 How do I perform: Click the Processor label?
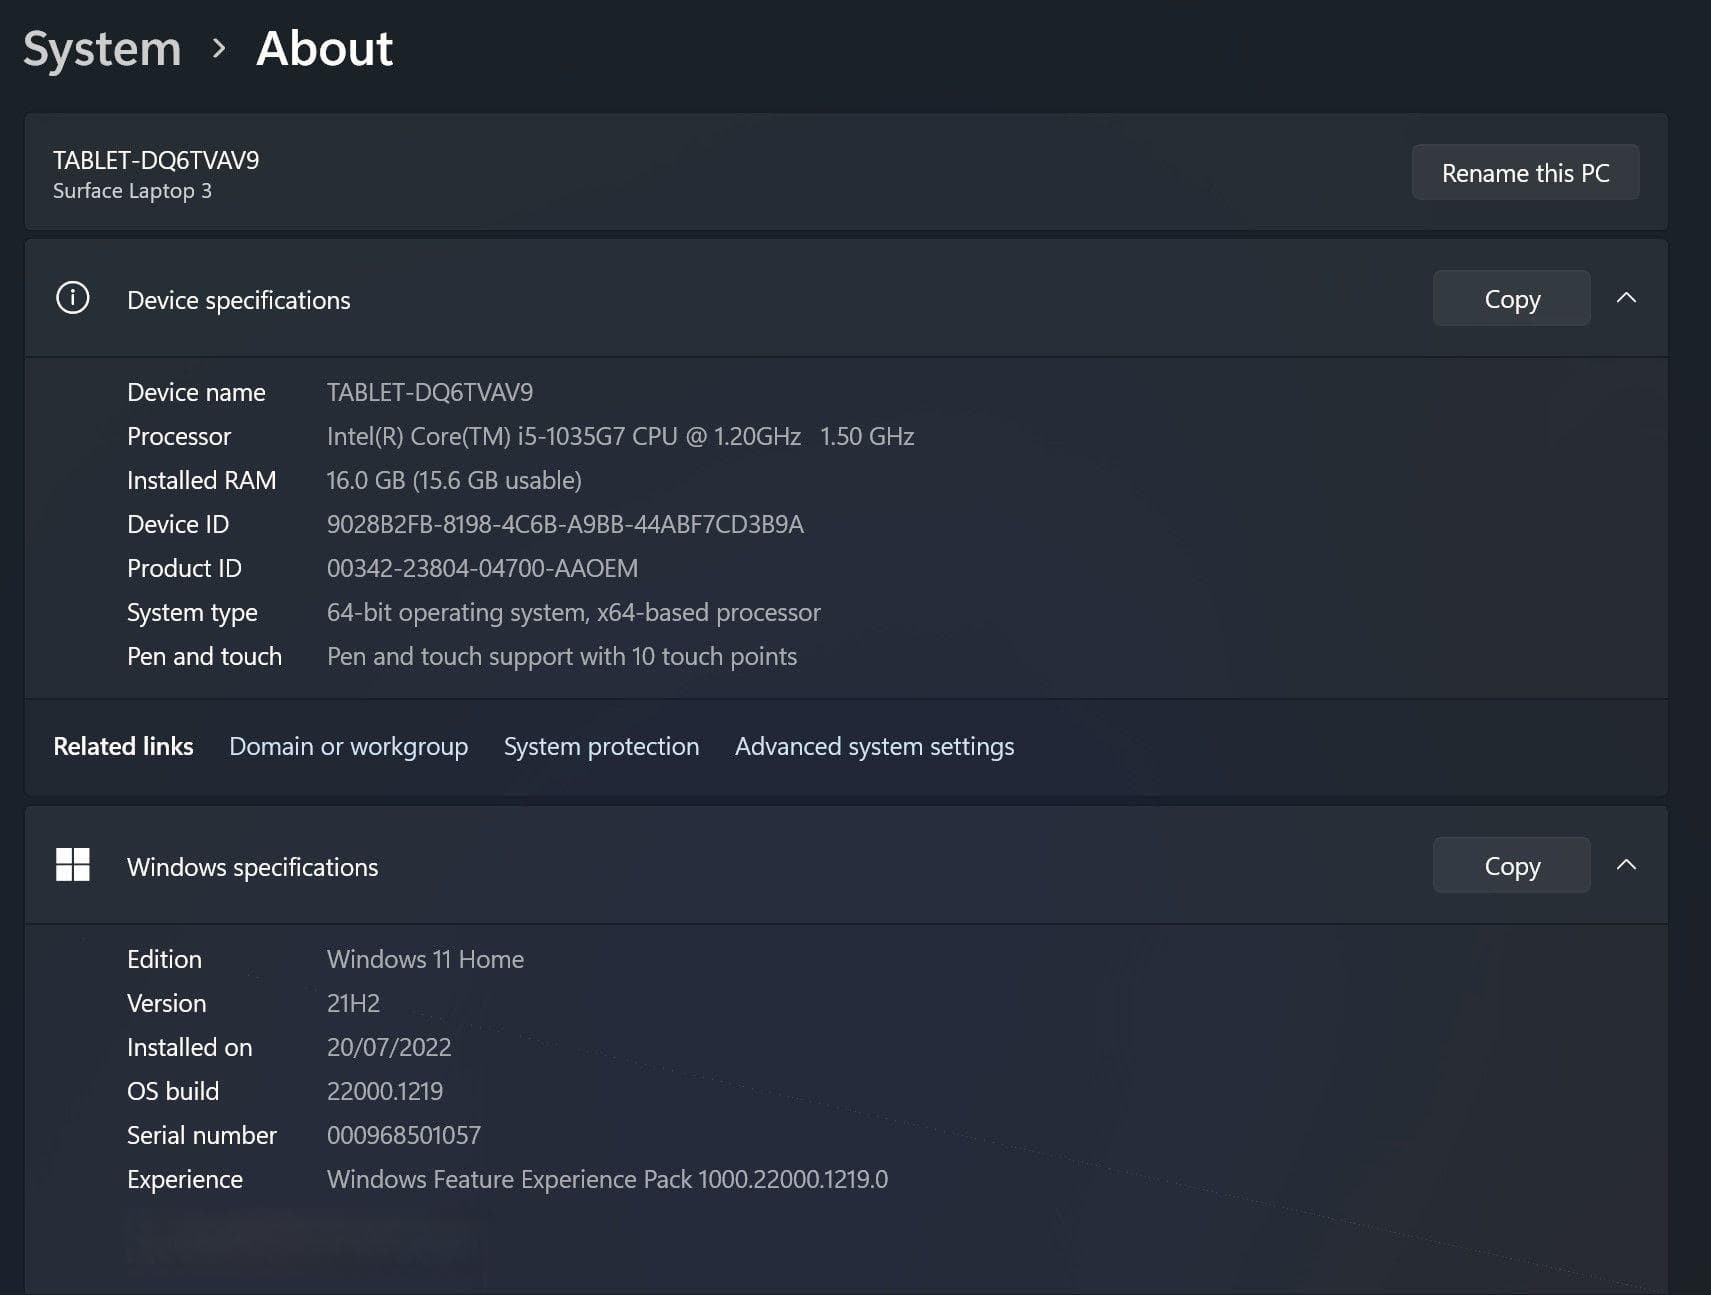tap(179, 436)
